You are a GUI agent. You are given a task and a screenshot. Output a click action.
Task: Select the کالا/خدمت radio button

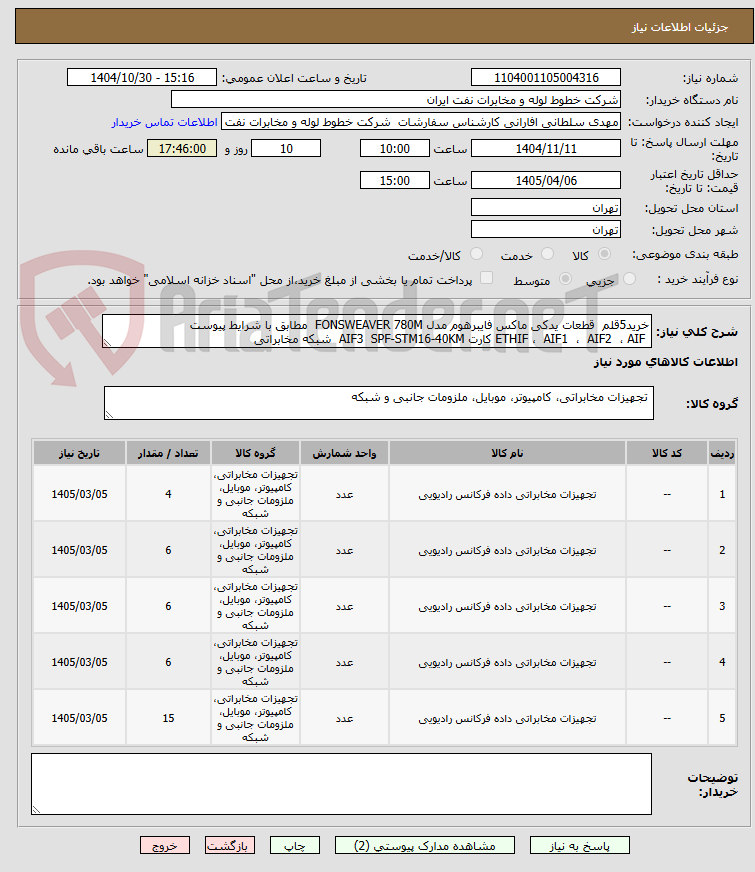[x=476, y=254]
